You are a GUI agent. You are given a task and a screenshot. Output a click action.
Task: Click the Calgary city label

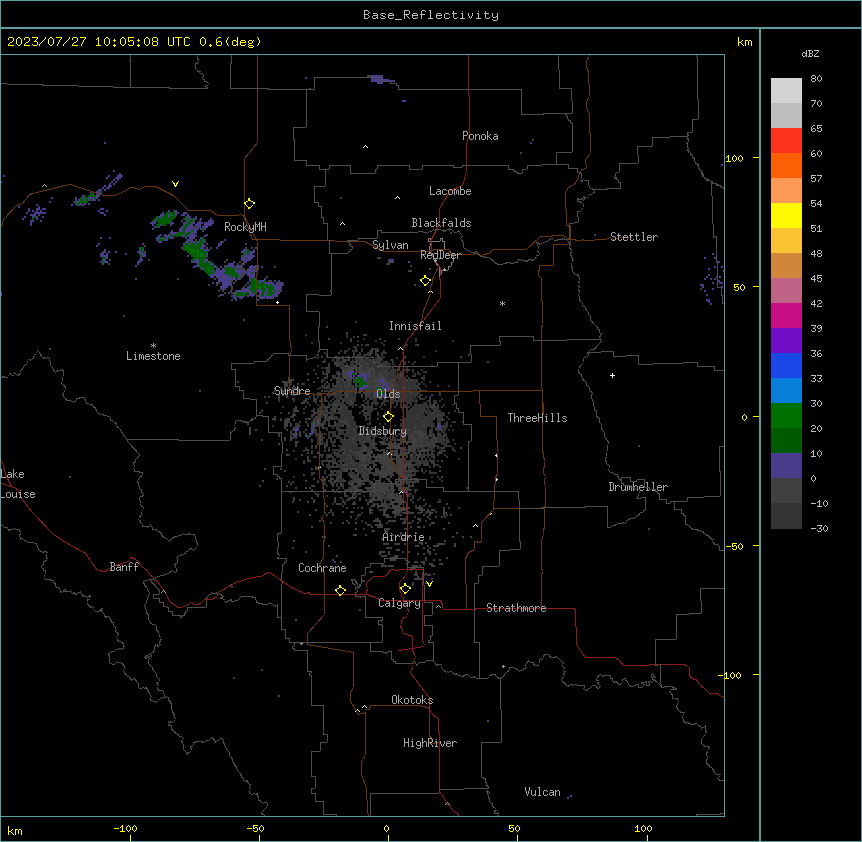tap(399, 603)
